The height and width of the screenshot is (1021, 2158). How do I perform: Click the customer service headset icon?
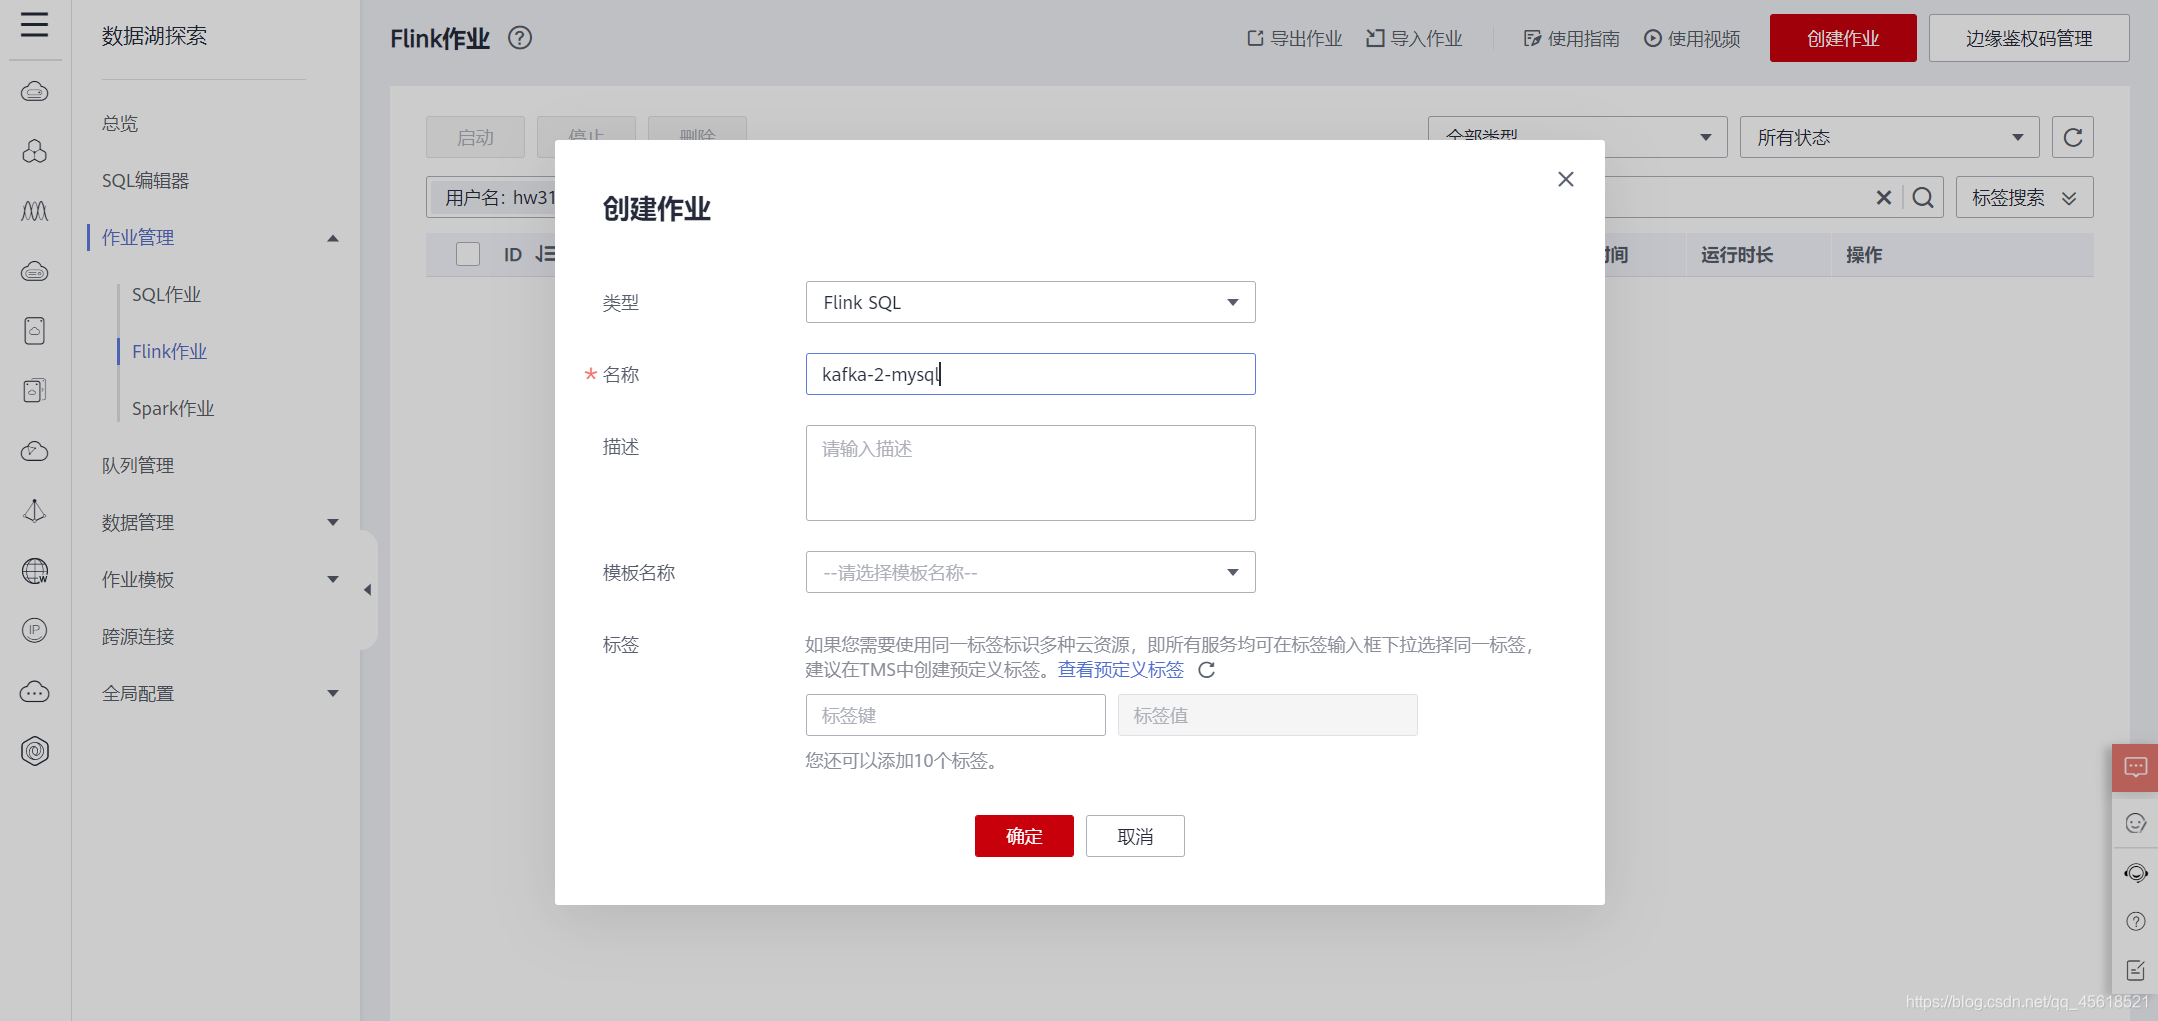tap(2135, 873)
